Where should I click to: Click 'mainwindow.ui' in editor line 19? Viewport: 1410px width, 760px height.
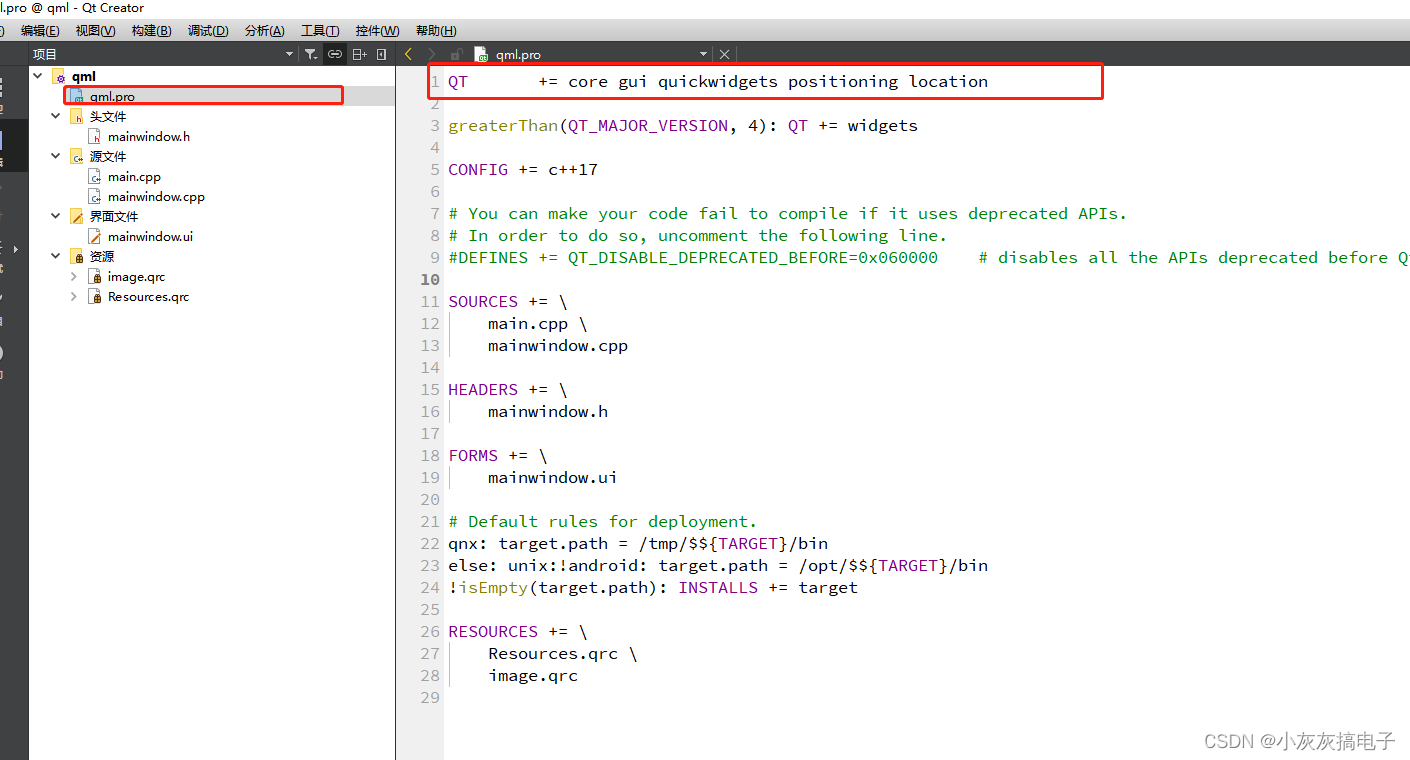point(553,478)
